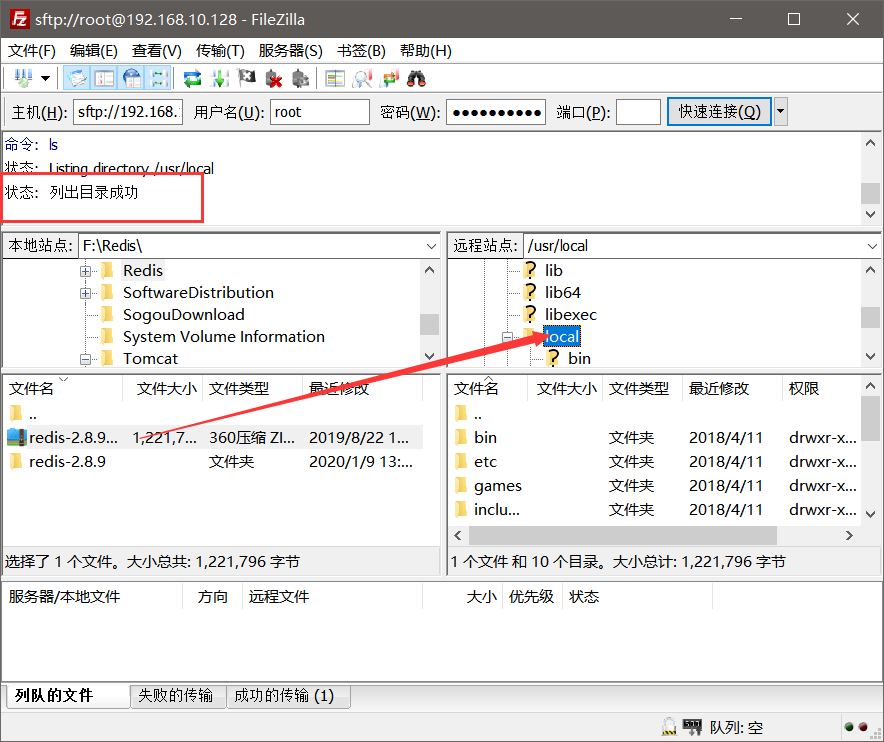The width and height of the screenshot is (884, 742).
Task: Sort remote files by 文件类型 column
Action: point(642,388)
